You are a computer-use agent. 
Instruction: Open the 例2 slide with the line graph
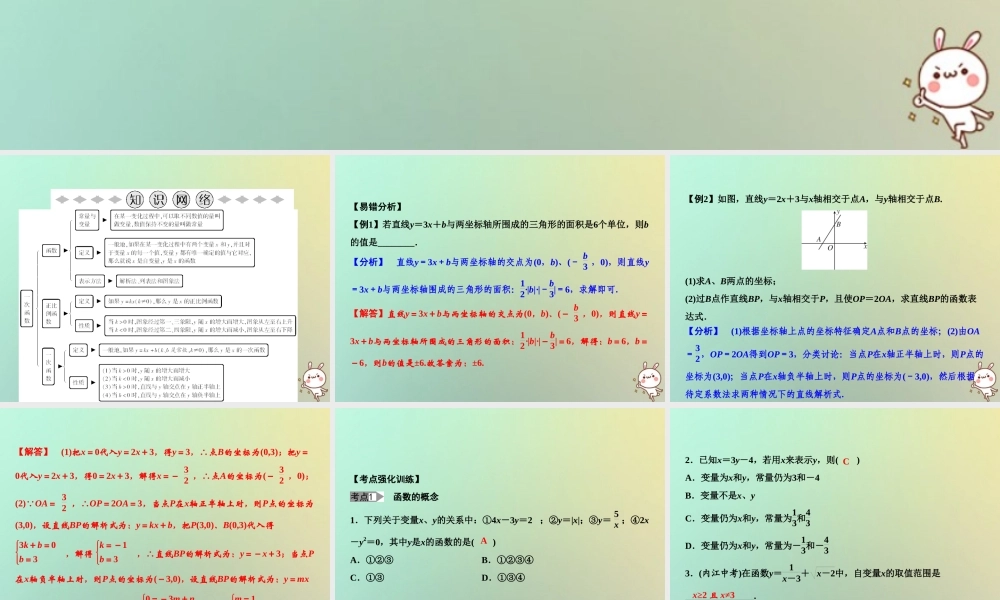835,279
